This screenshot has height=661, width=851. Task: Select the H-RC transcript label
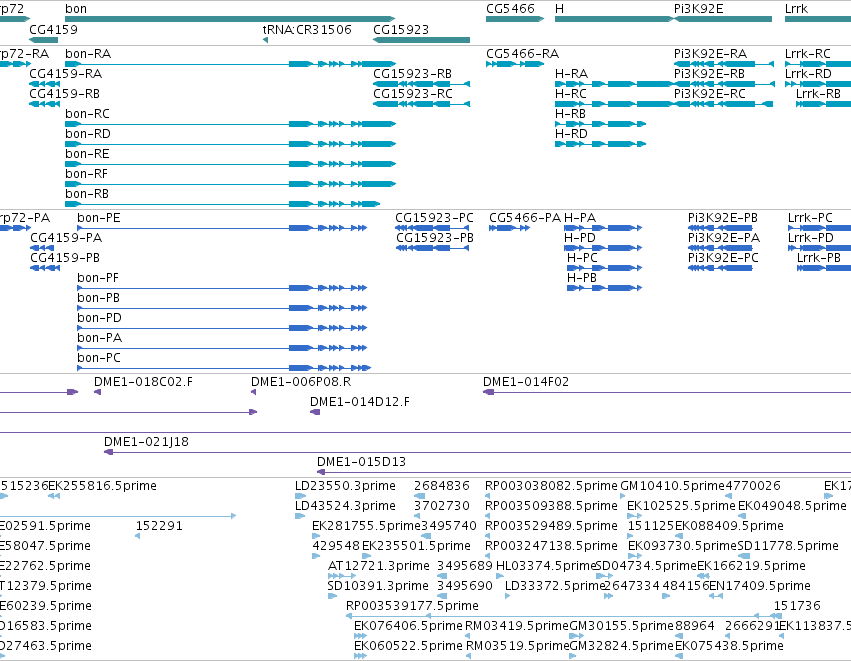coord(571,94)
